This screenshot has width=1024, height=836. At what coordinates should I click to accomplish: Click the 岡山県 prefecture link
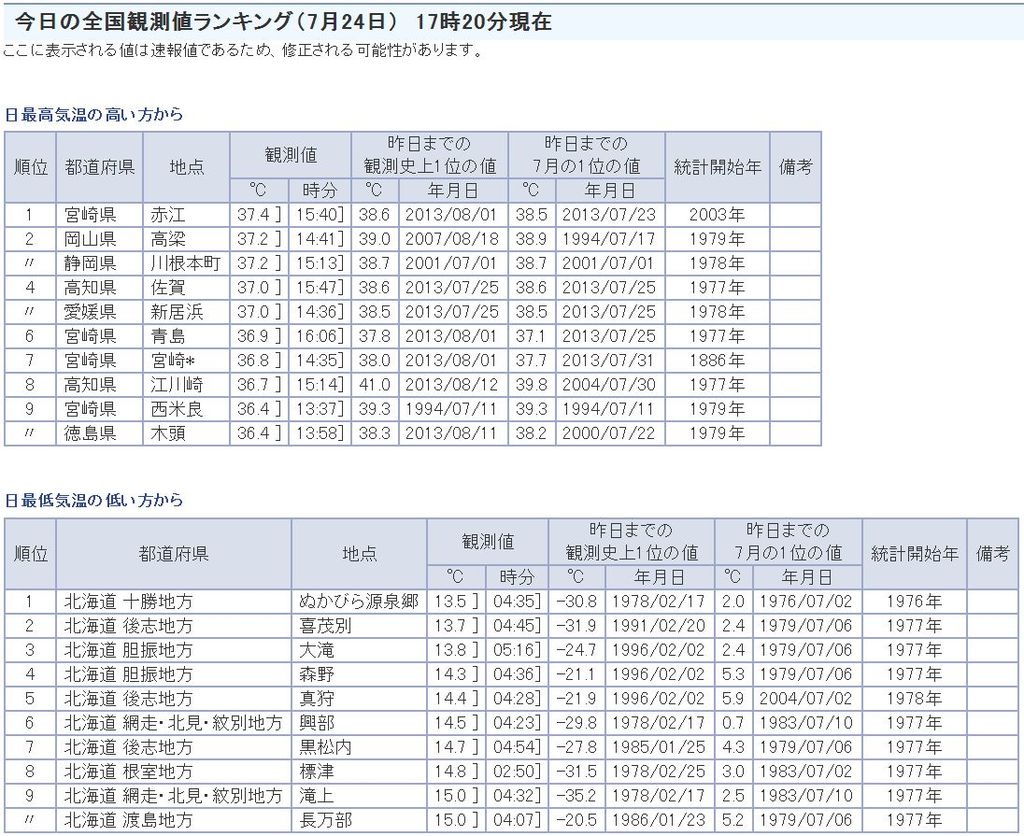point(90,239)
